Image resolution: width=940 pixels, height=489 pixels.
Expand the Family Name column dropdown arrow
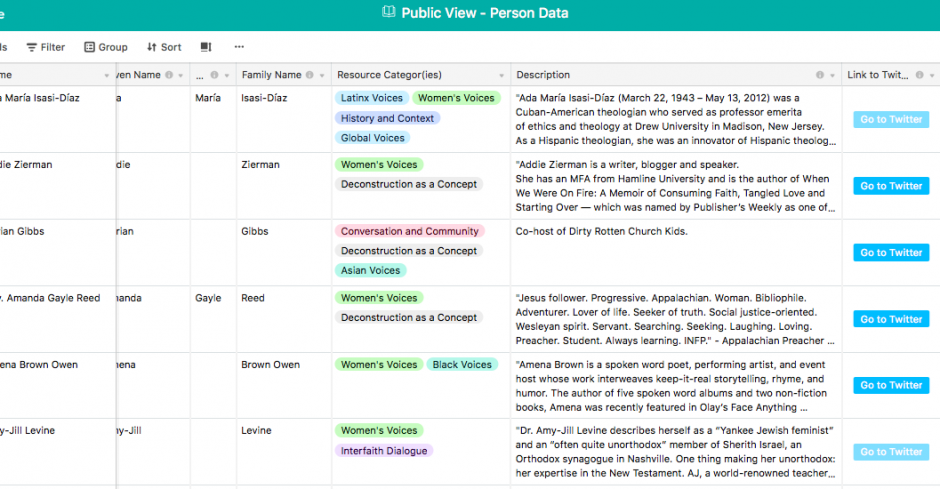click(322, 76)
